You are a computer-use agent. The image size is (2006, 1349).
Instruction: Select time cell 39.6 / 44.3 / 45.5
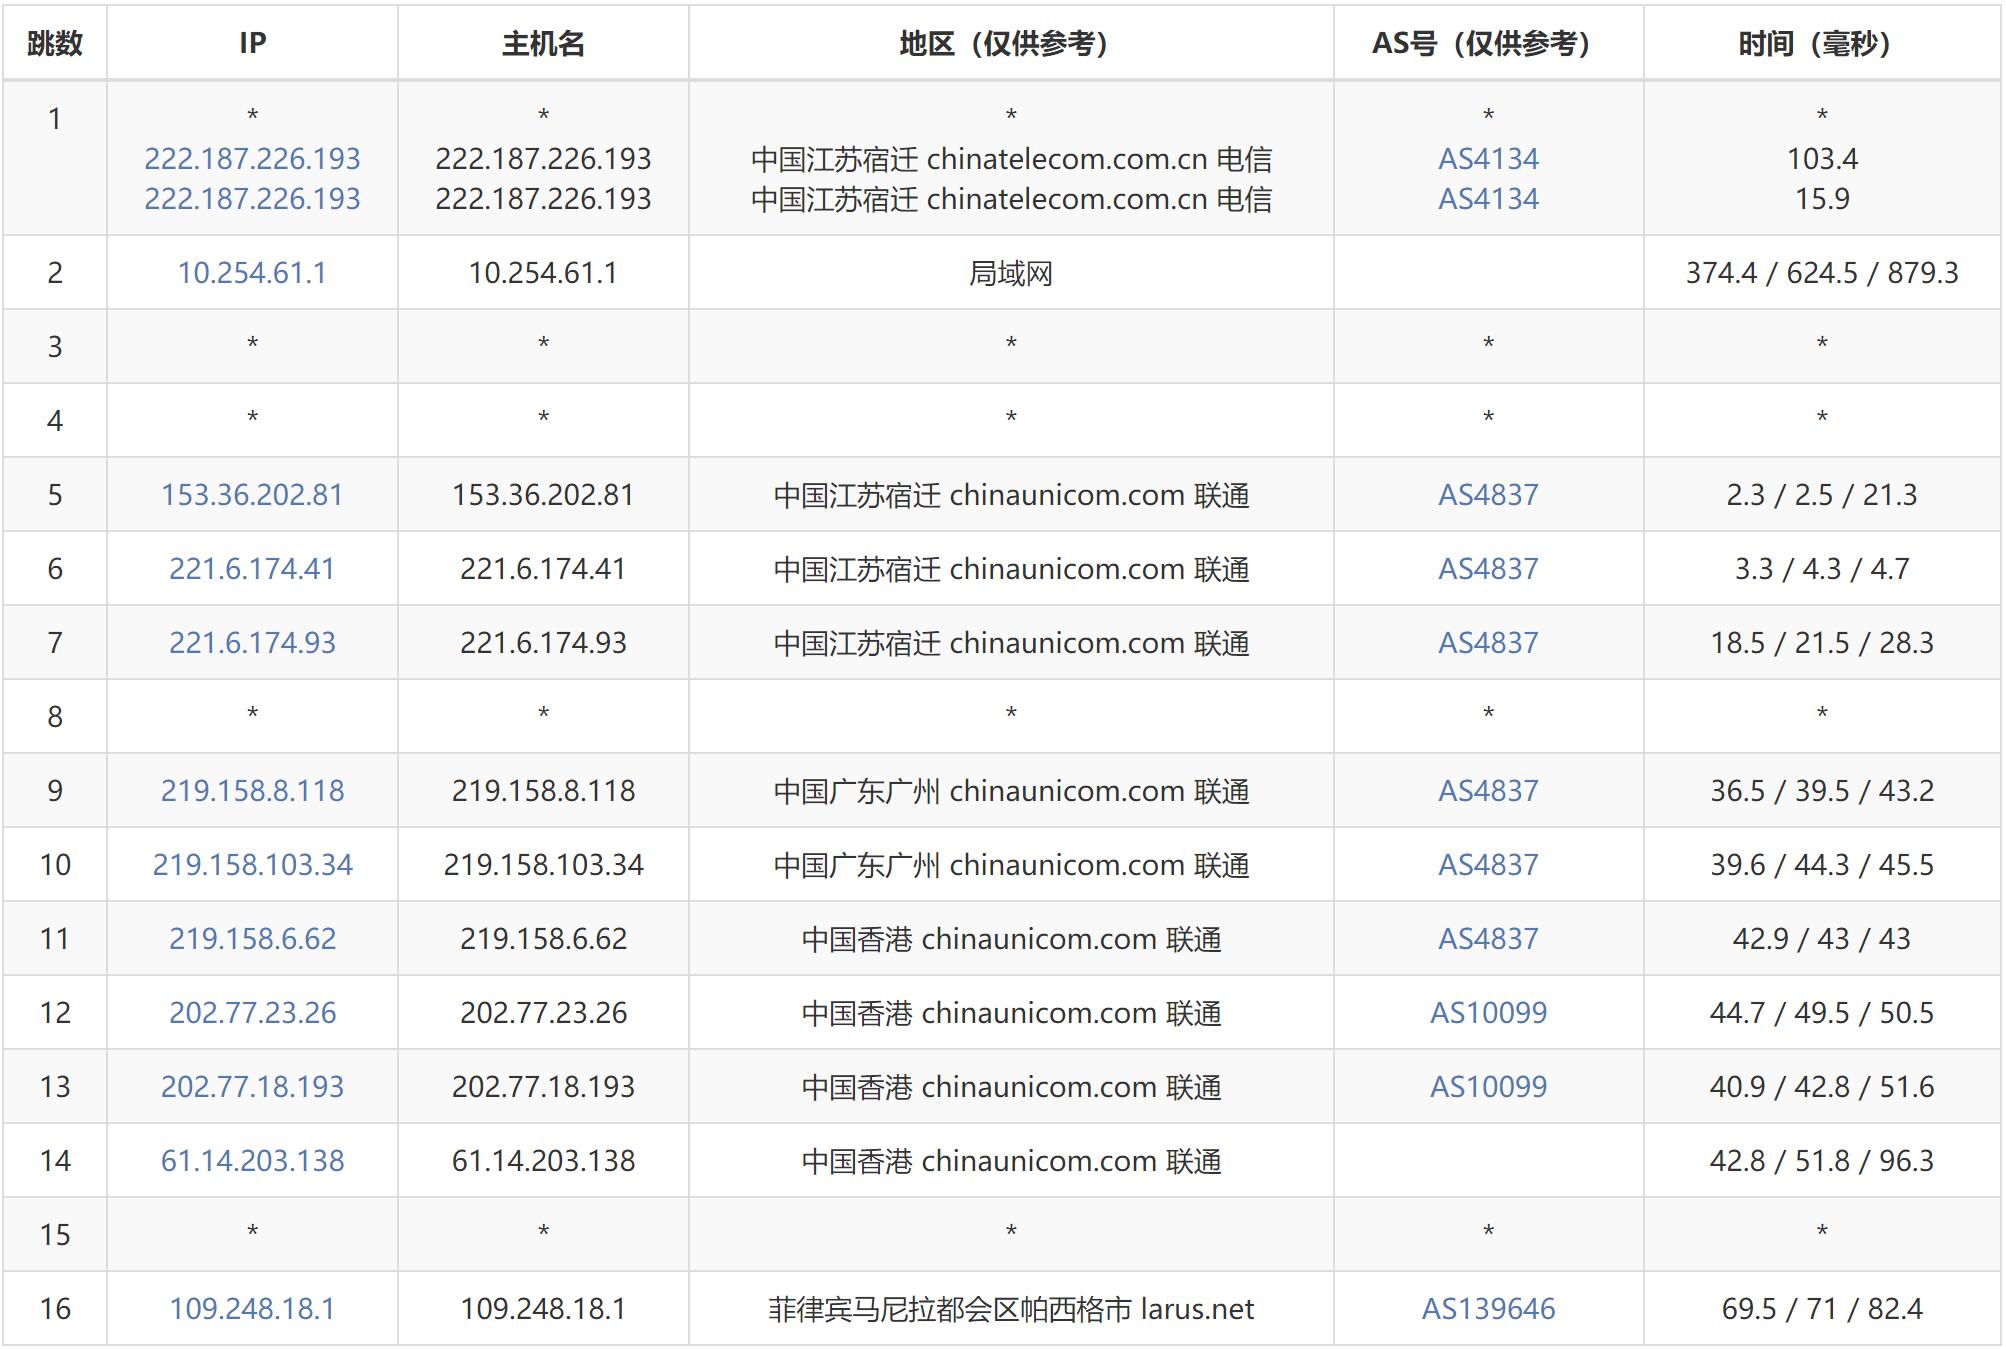tap(1822, 865)
